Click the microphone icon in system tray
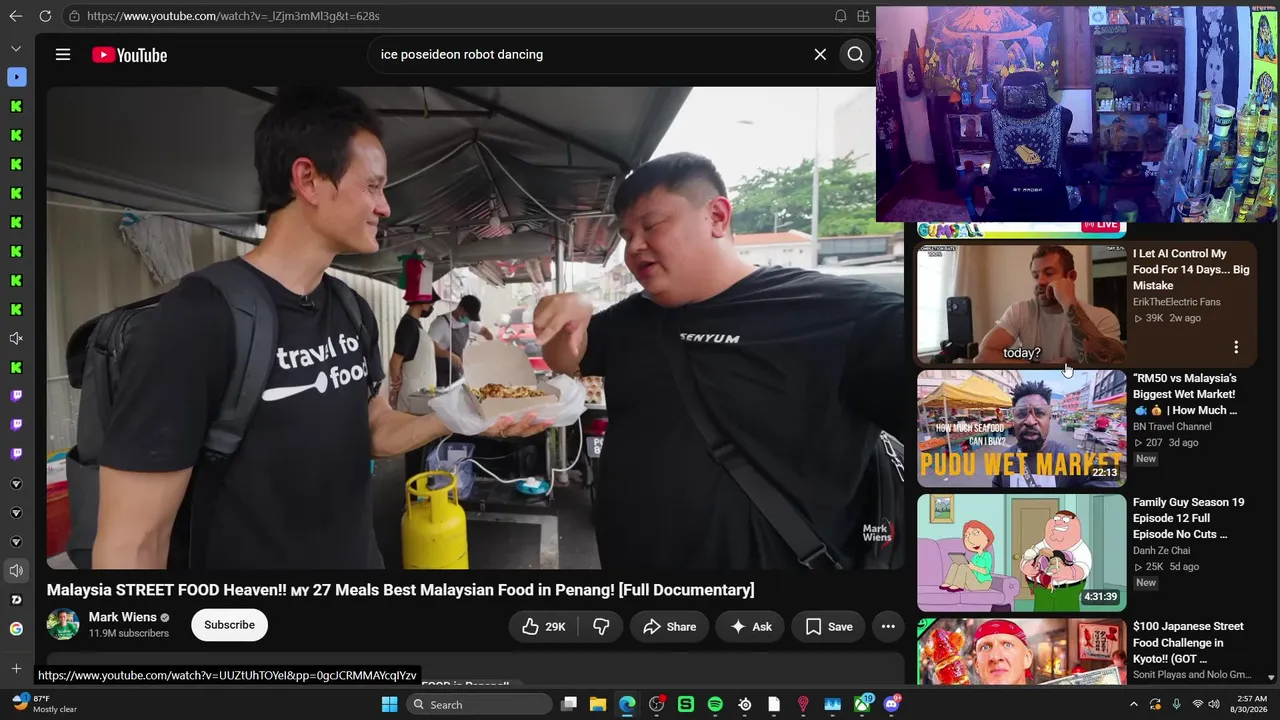1280x720 pixels. (1177, 705)
